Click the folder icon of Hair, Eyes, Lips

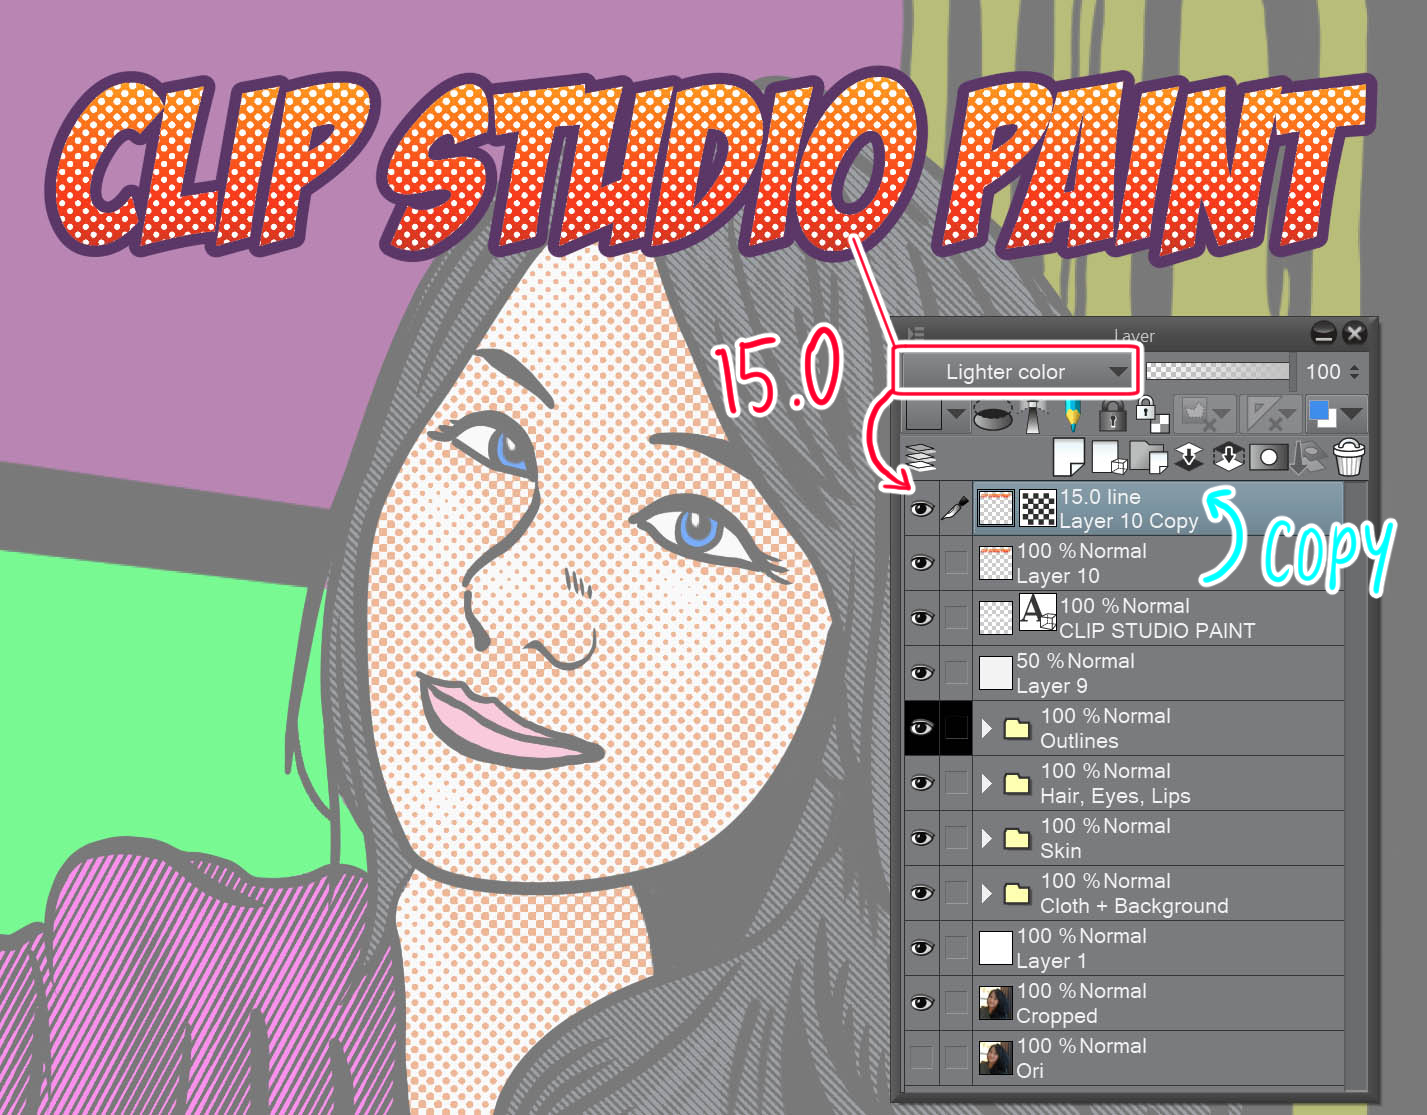pyautogui.click(x=1017, y=783)
